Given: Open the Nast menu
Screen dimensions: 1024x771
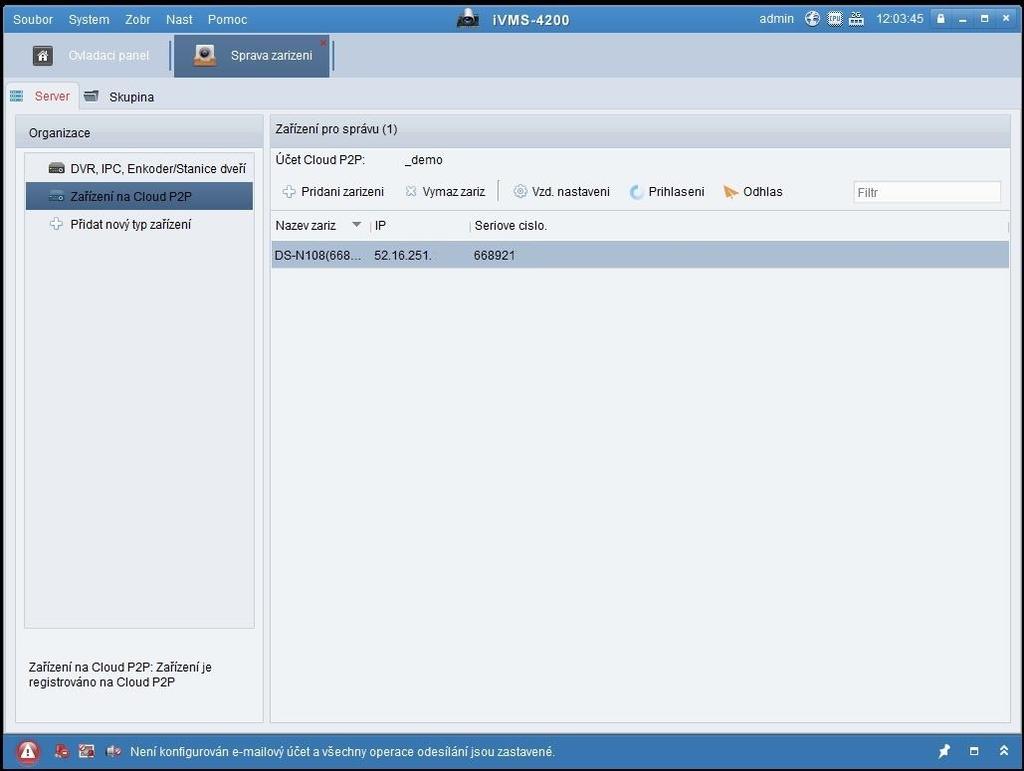Looking at the screenshot, I should click(x=179, y=20).
